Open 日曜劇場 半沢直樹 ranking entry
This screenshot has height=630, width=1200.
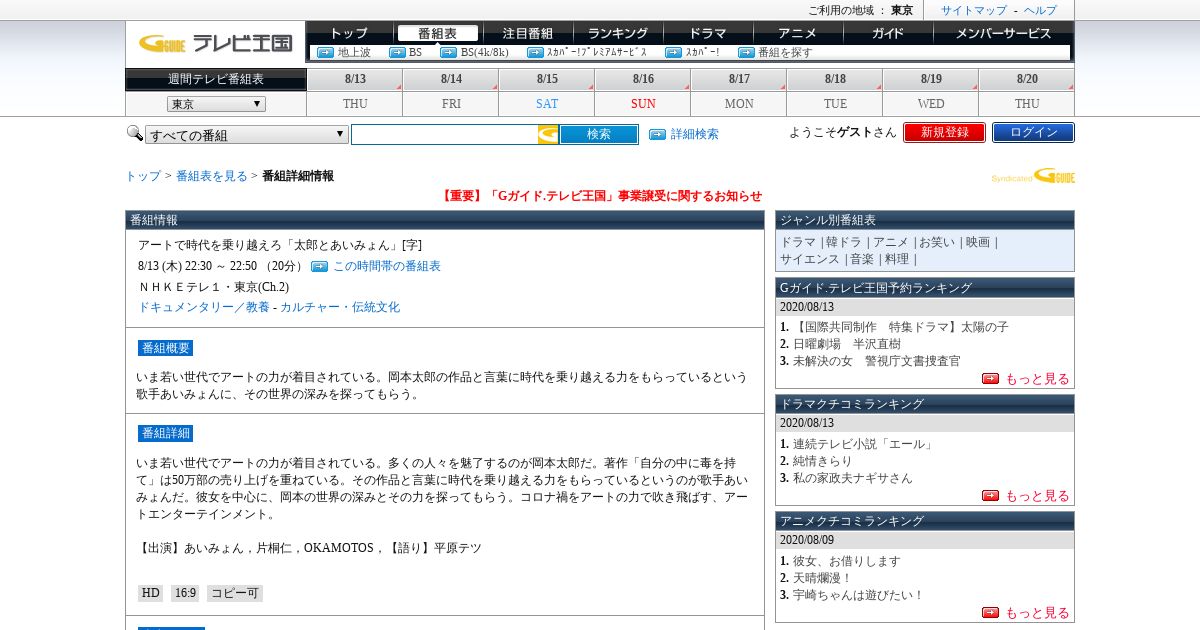(847, 344)
